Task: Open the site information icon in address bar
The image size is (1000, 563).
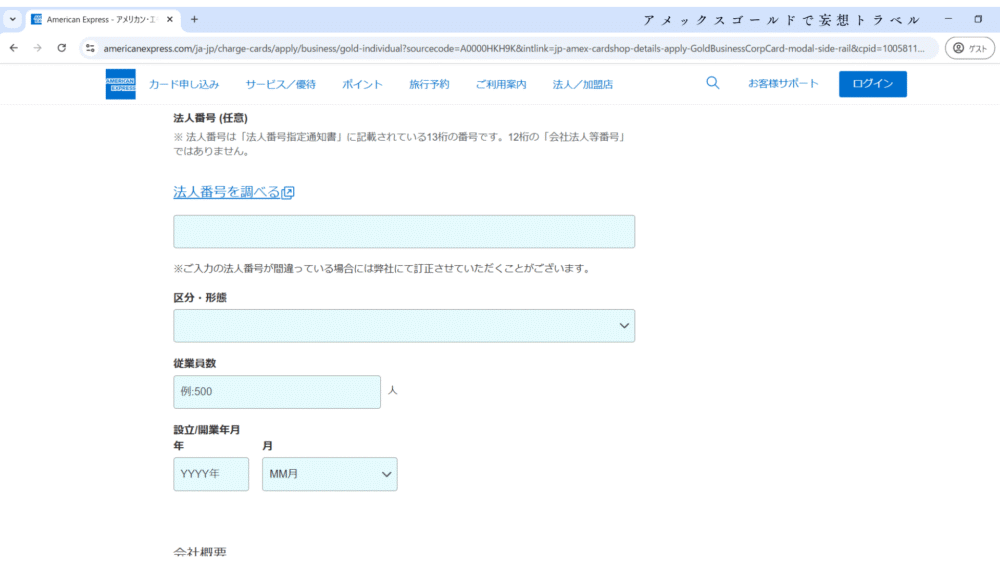Action: (90, 48)
